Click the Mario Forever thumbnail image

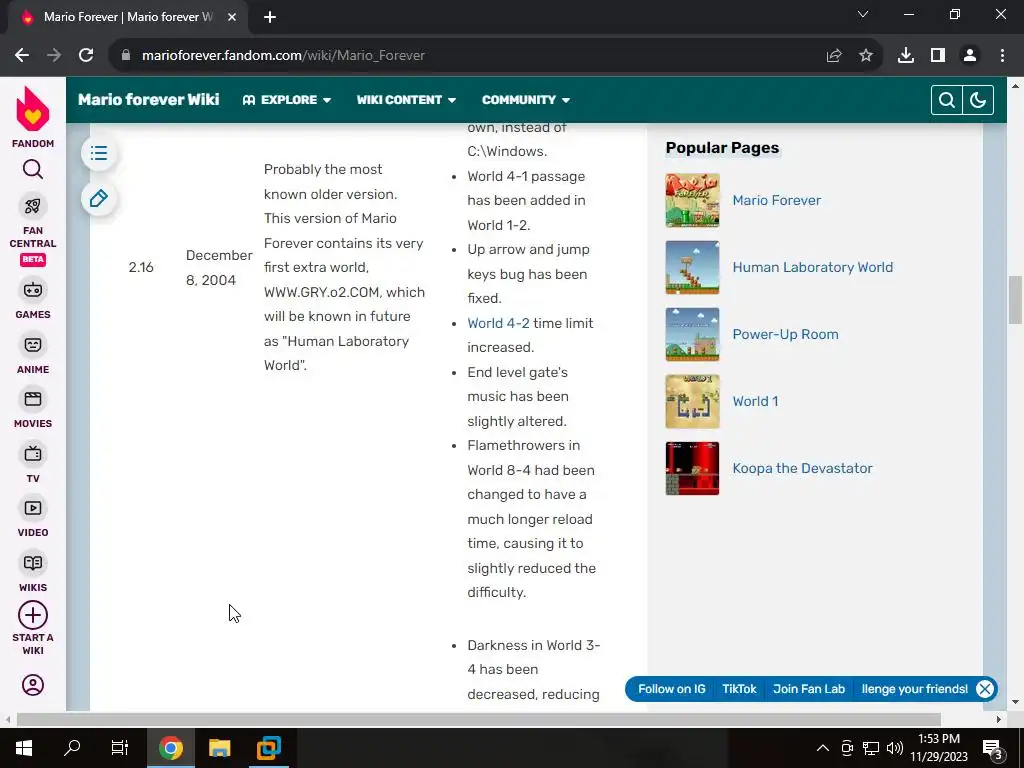click(x=692, y=200)
